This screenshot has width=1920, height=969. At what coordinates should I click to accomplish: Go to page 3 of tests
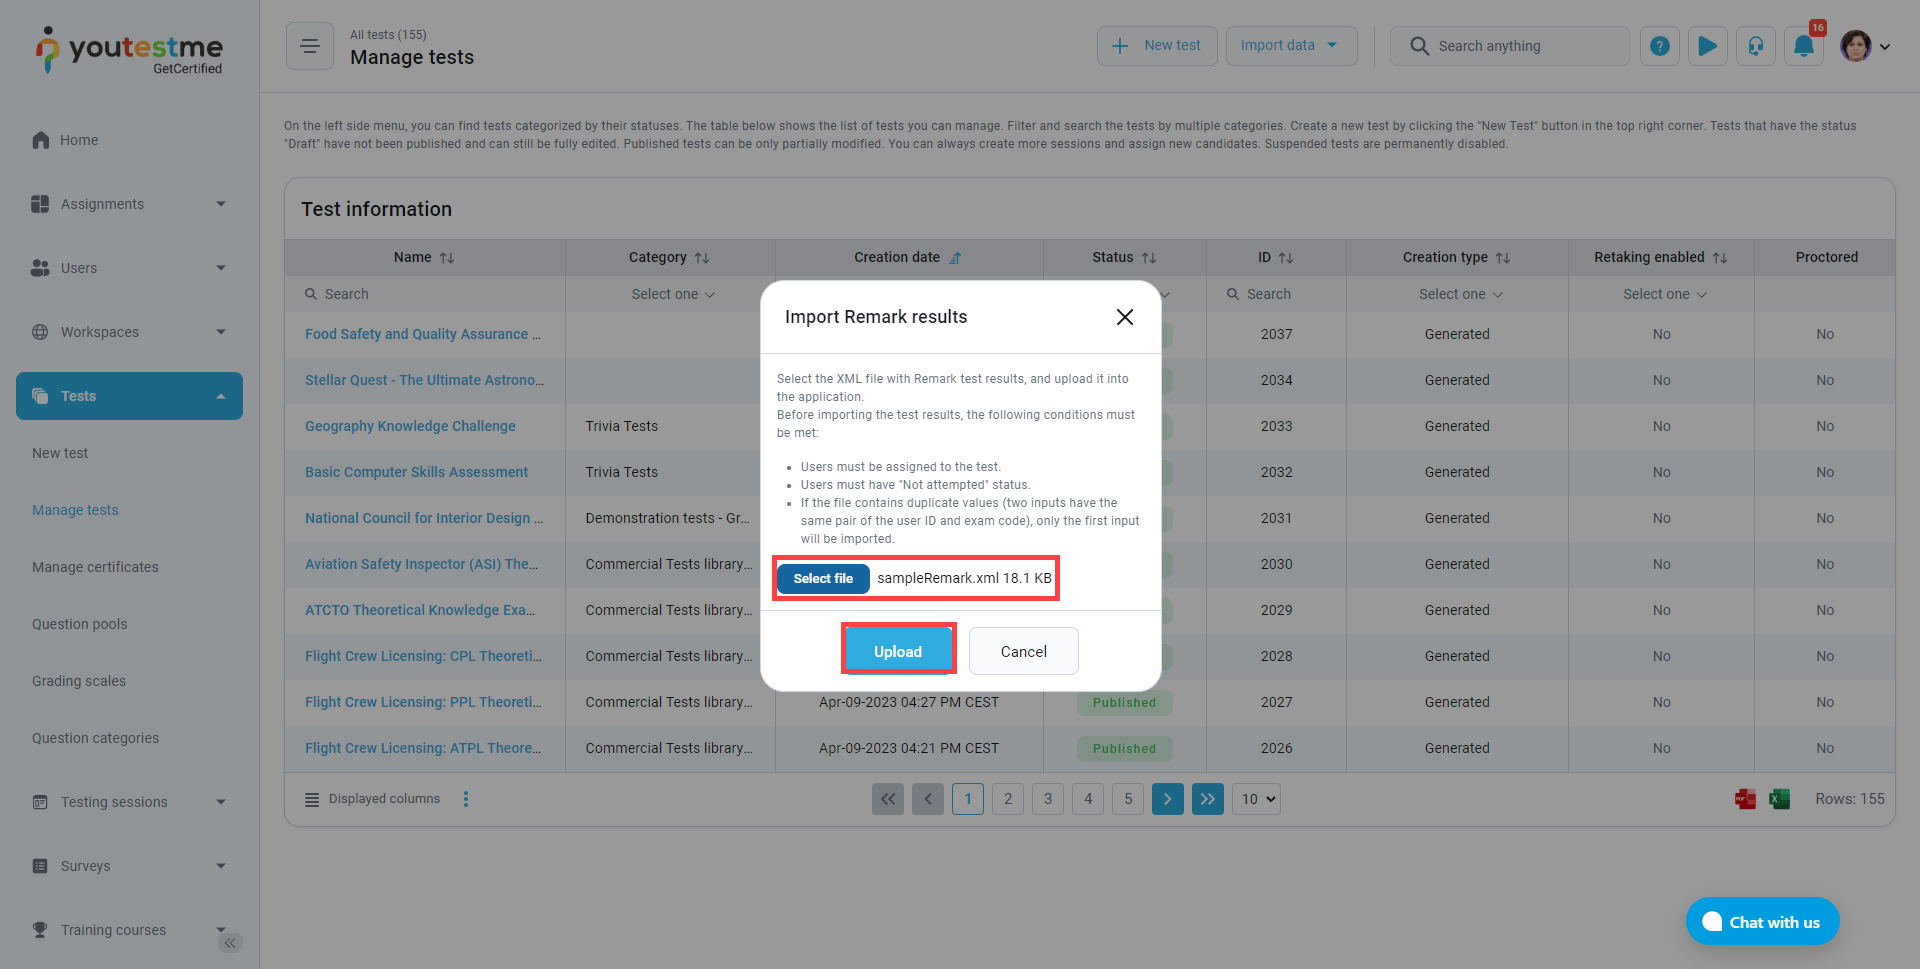tap(1047, 799)
